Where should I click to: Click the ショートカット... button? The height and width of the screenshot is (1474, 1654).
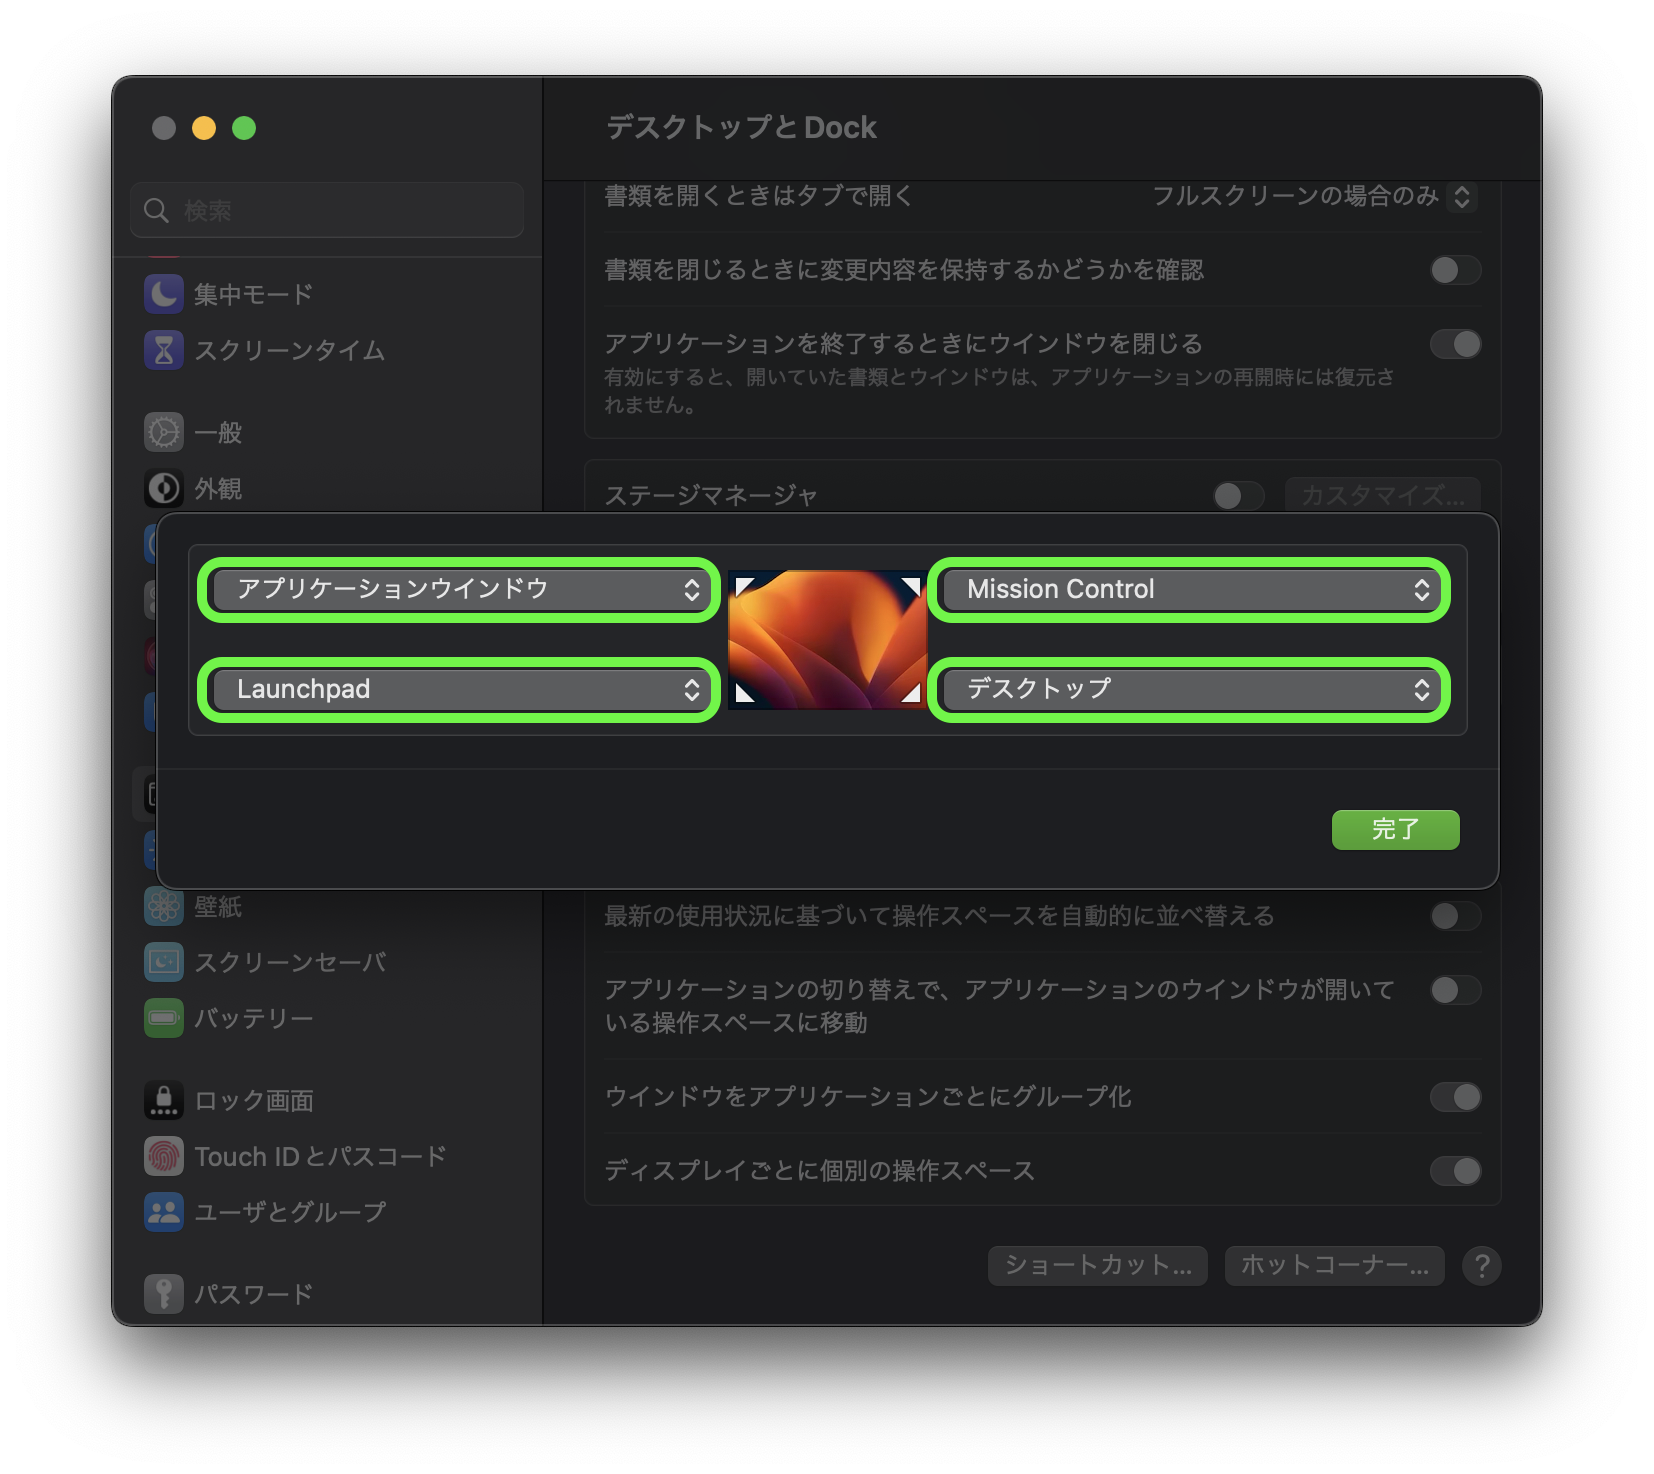click(x=1097, y=1266)
